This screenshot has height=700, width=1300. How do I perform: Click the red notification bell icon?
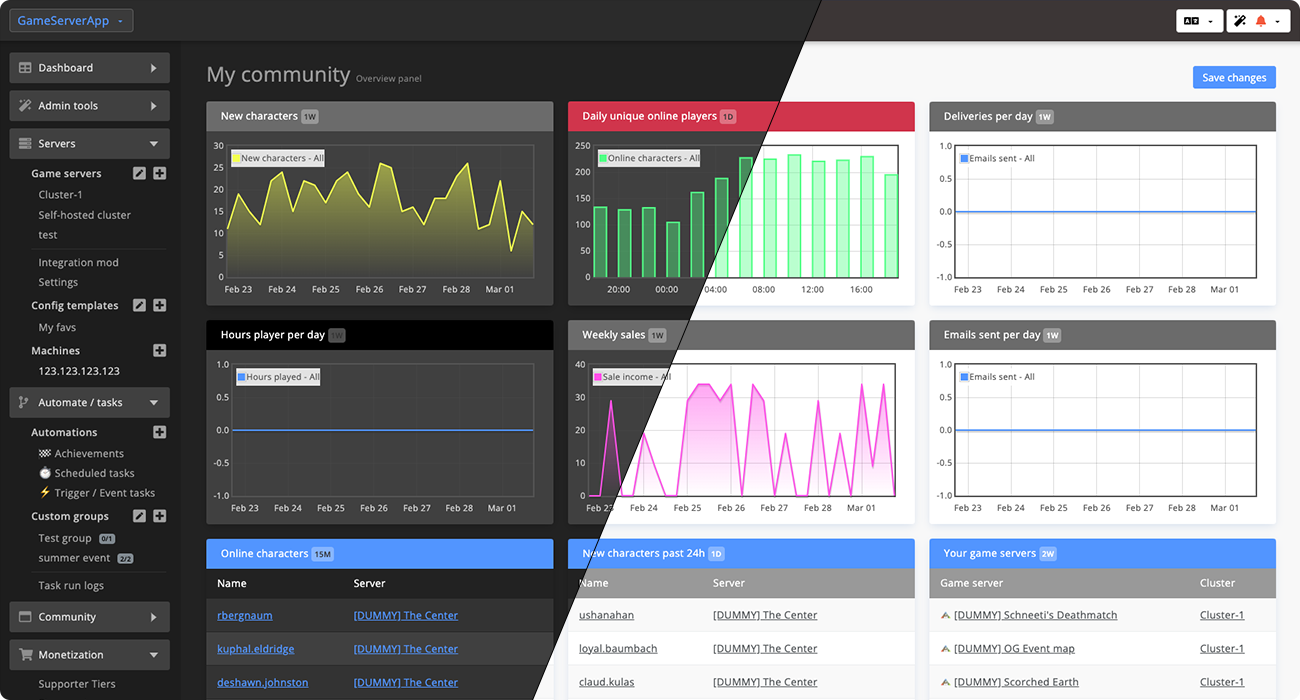point(1260,20)
